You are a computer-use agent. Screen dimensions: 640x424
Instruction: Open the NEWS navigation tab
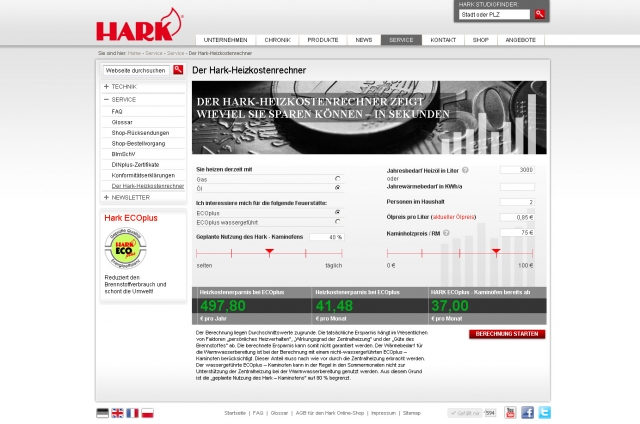point(364,40)
